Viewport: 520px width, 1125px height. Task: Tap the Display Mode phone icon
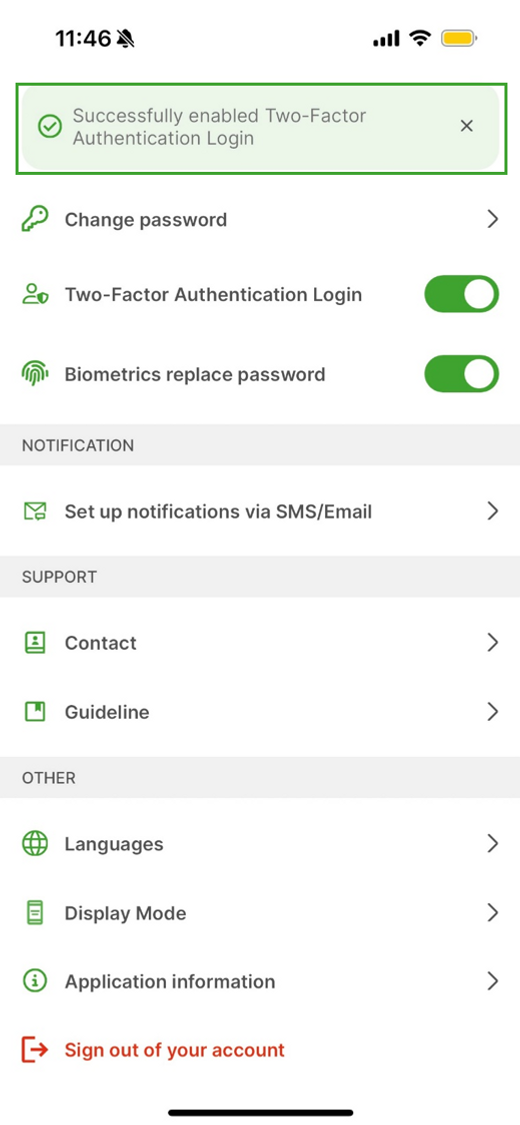pos(35,913)
